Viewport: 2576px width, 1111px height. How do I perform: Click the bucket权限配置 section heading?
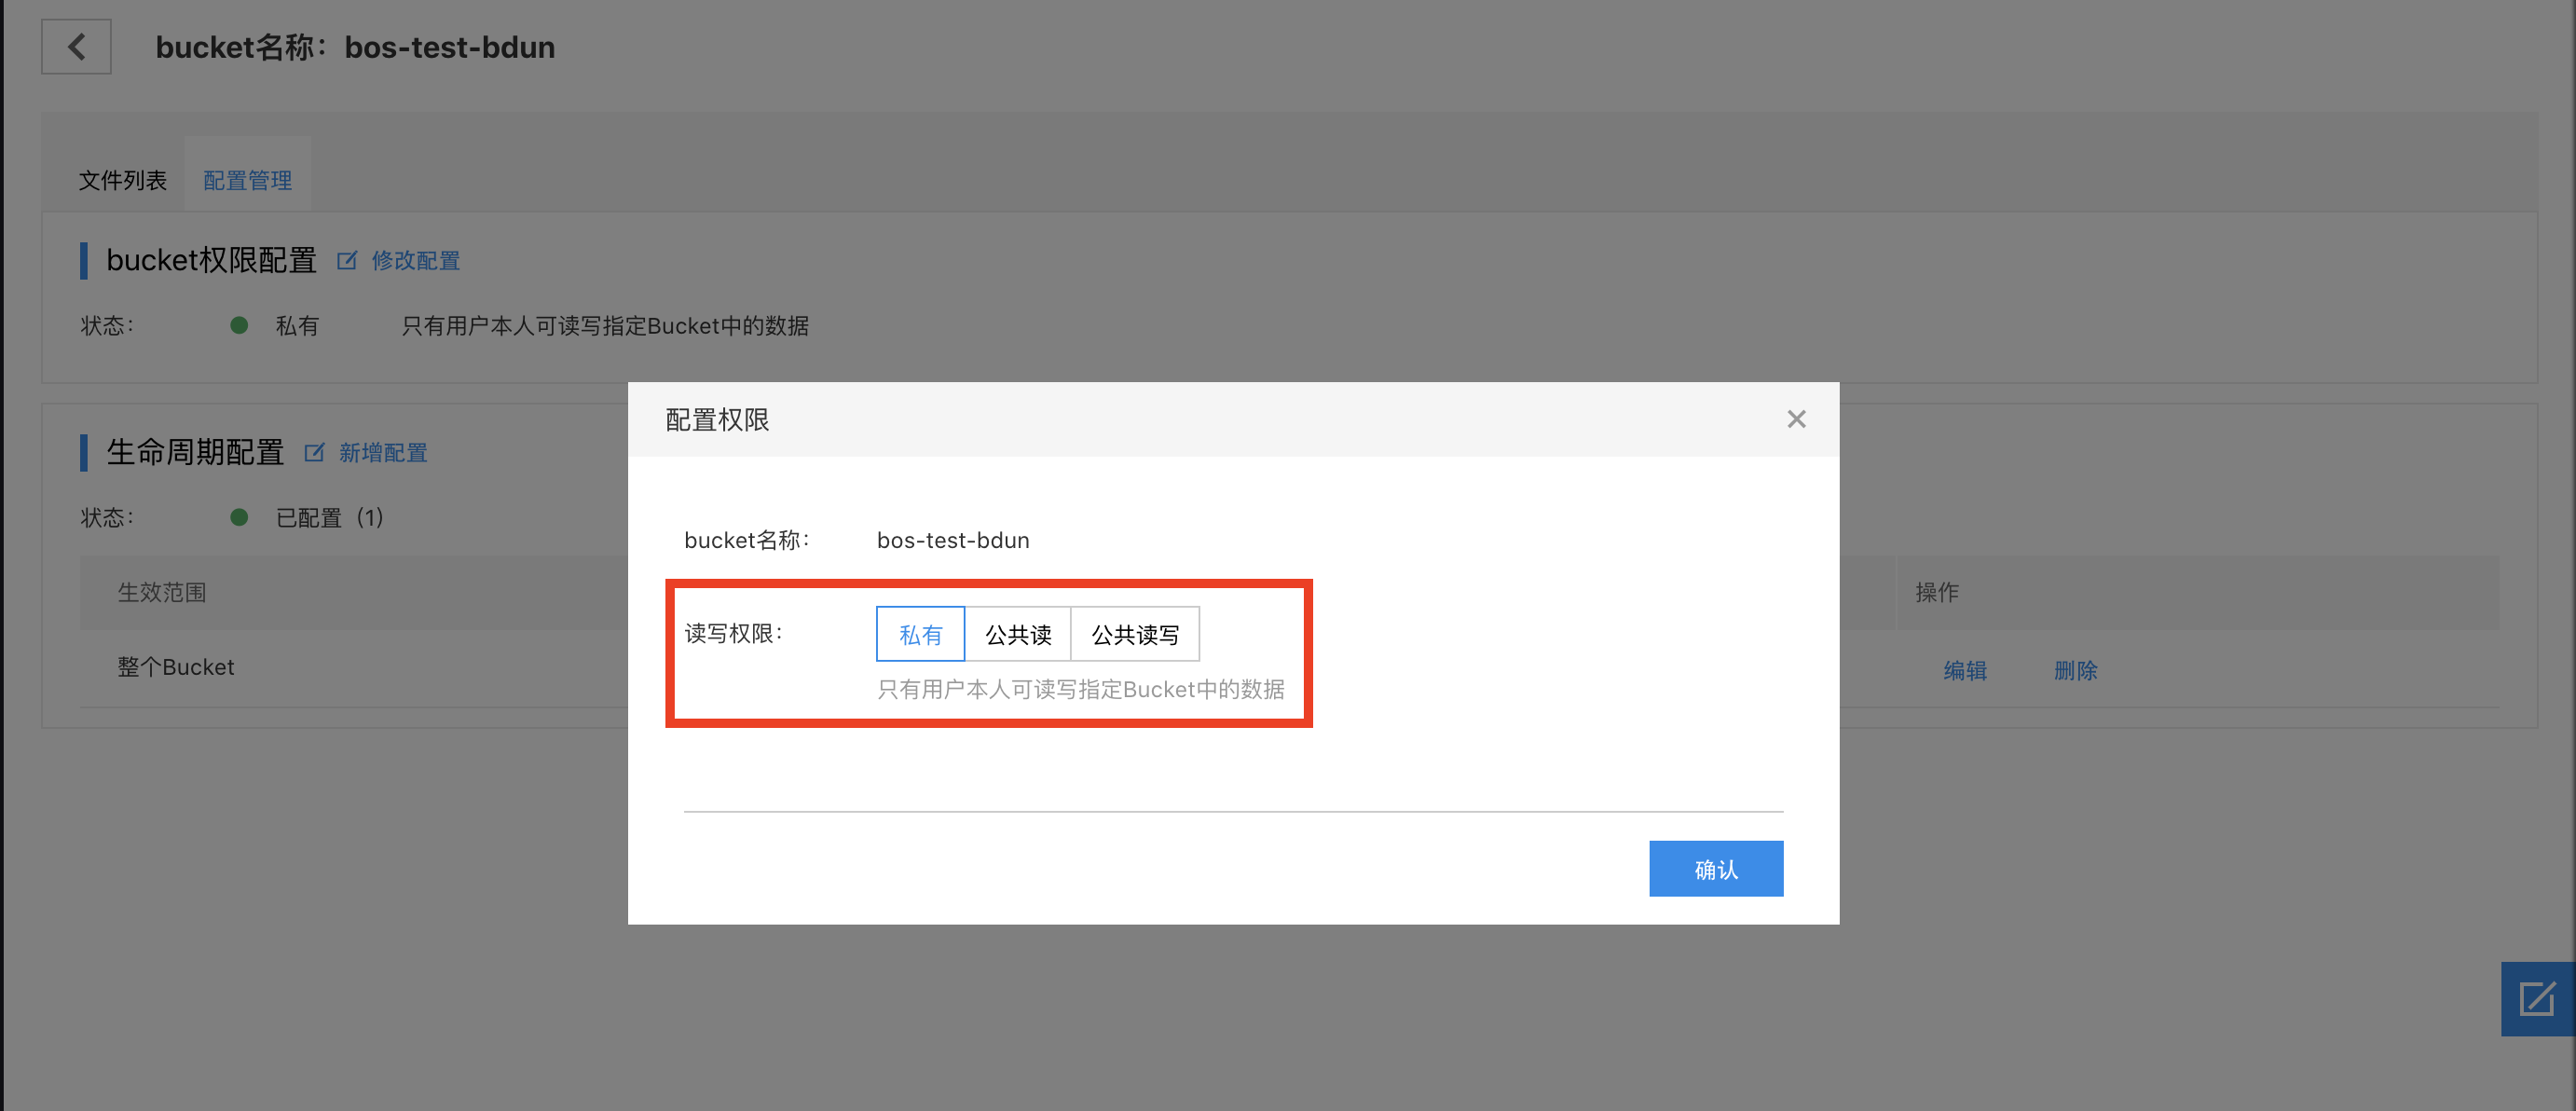coord(211,261)
